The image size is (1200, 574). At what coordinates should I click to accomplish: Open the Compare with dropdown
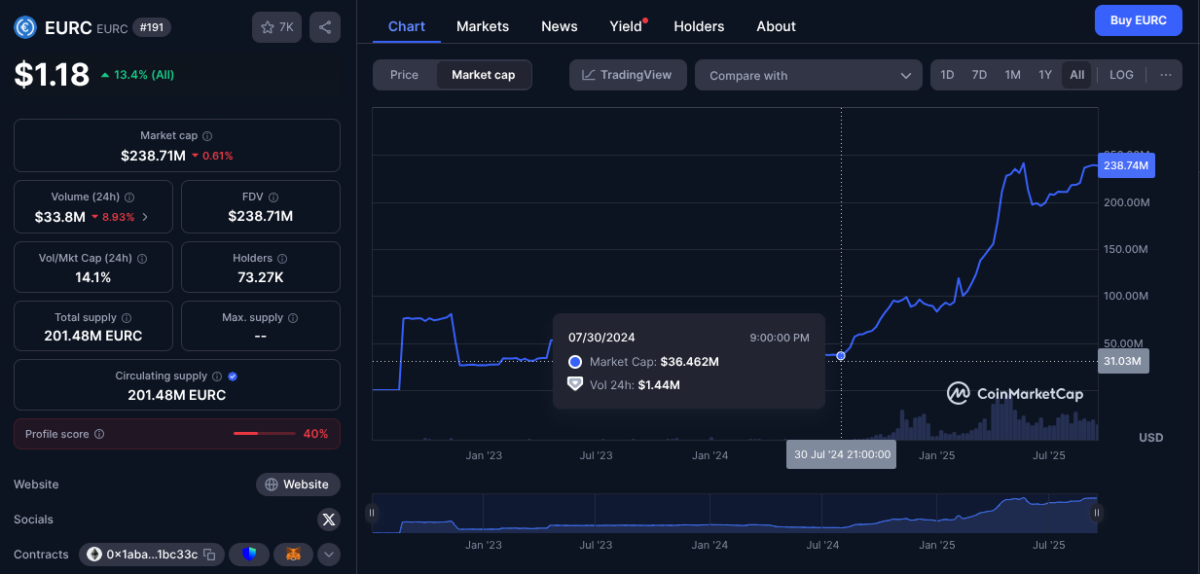[808, 75]
